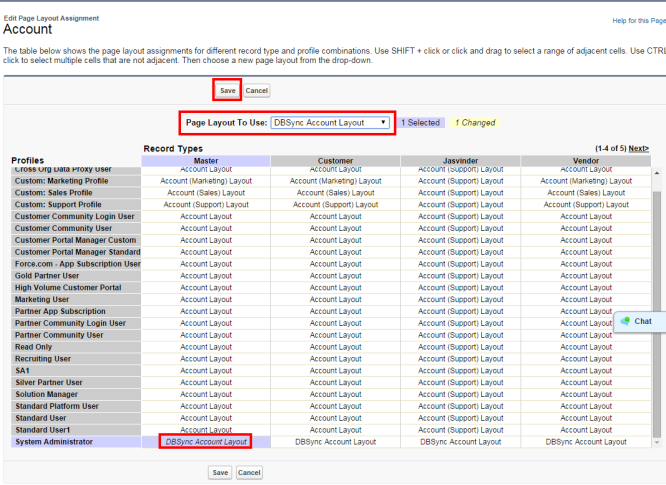This screenshot has width=666, height=485.
Task: Select the Vendor column header
Action: (x=586, y=160)
